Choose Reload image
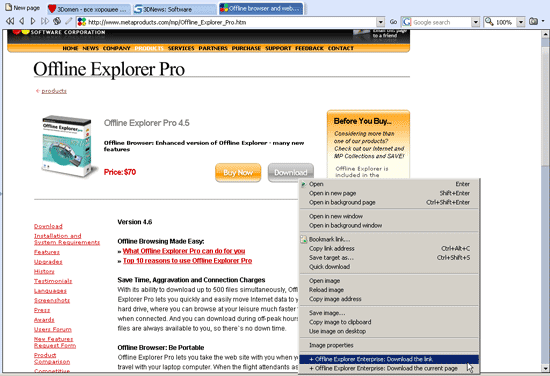Viewport: 550px width, 376px height. [x=389, y=290]
